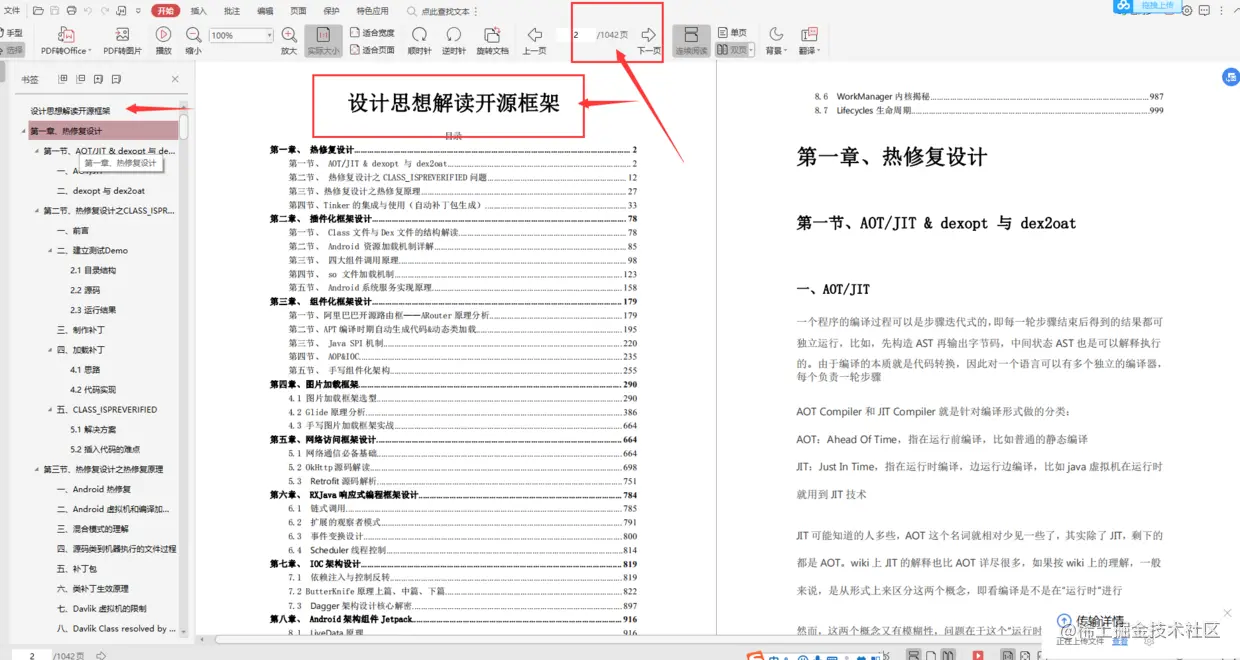Toggle 适合宽度 fit width

point(372,33)
